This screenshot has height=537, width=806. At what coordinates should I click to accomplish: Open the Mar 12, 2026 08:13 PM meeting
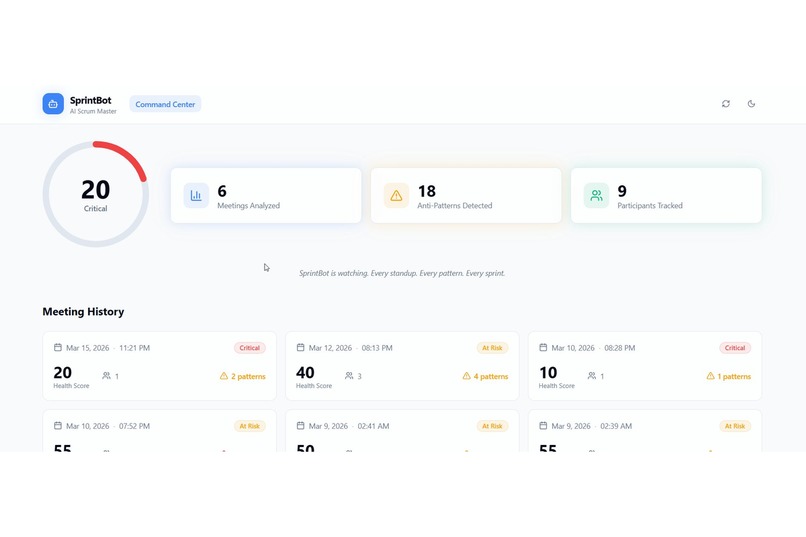click(402, 366)
